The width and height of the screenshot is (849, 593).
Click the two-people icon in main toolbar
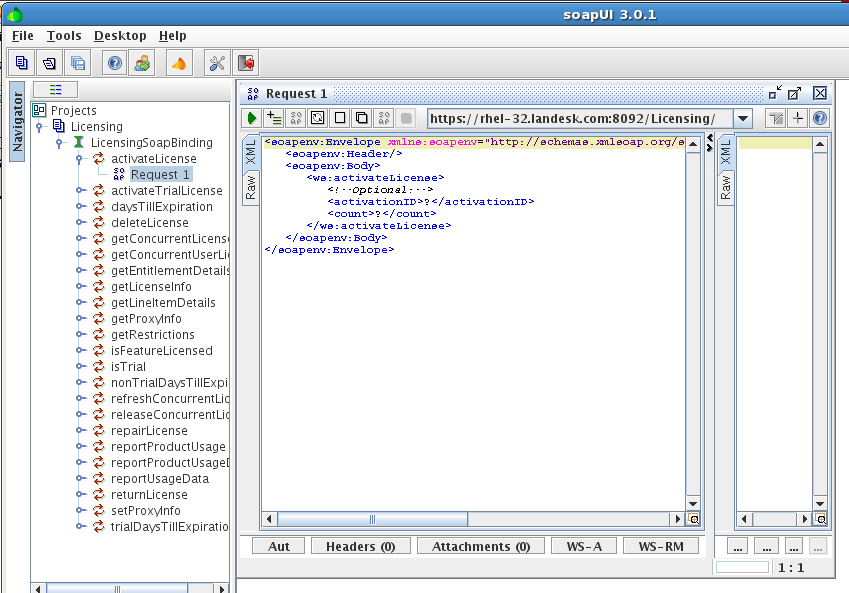click(x=142, y=63)
